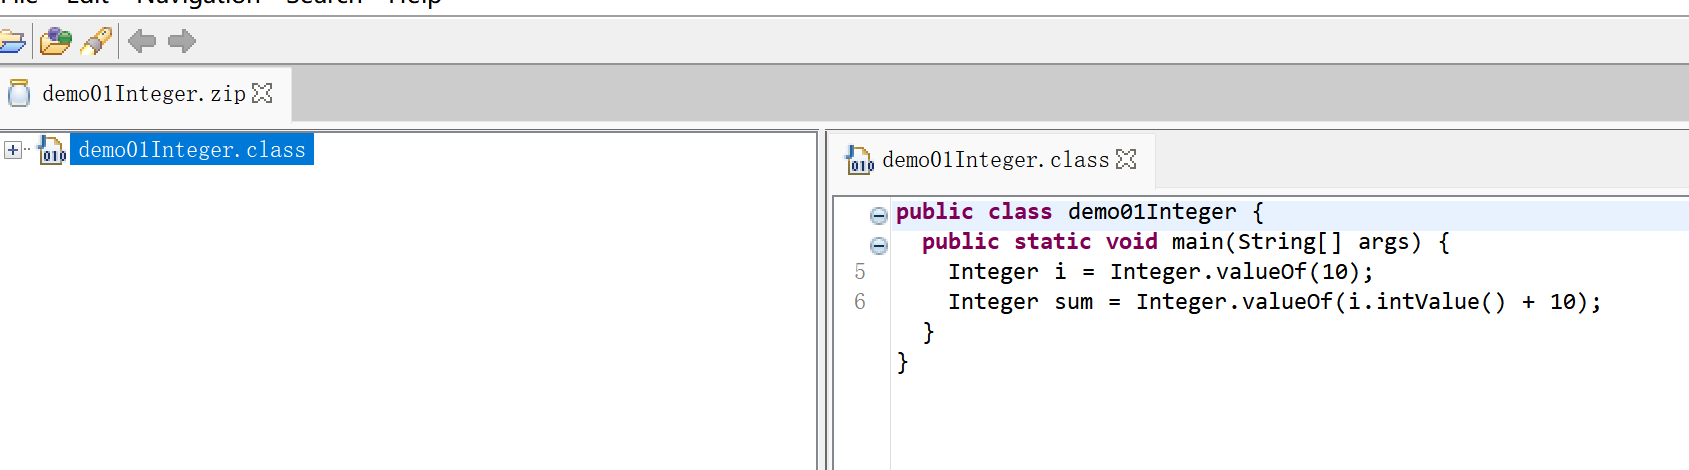Click the Open File folder icon
This screenshot has height=470, width=1689.
[12, 41]
